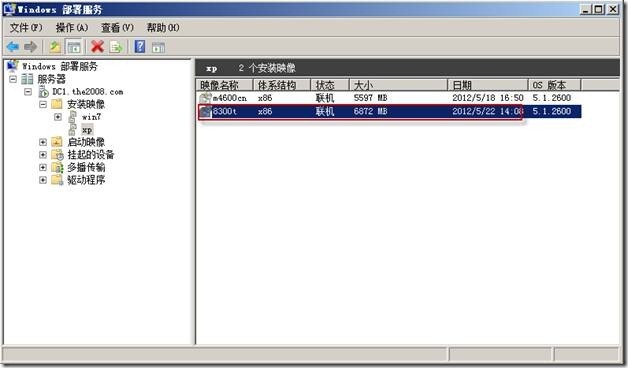Sort by 映像名称 column header

(225, 85)
